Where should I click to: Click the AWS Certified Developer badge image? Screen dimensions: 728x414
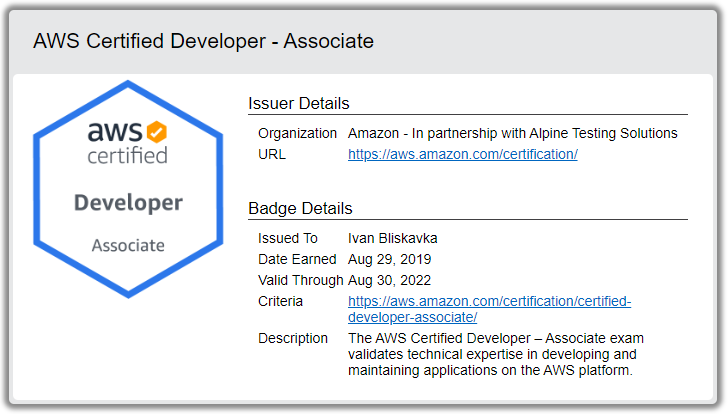[128, 189]
